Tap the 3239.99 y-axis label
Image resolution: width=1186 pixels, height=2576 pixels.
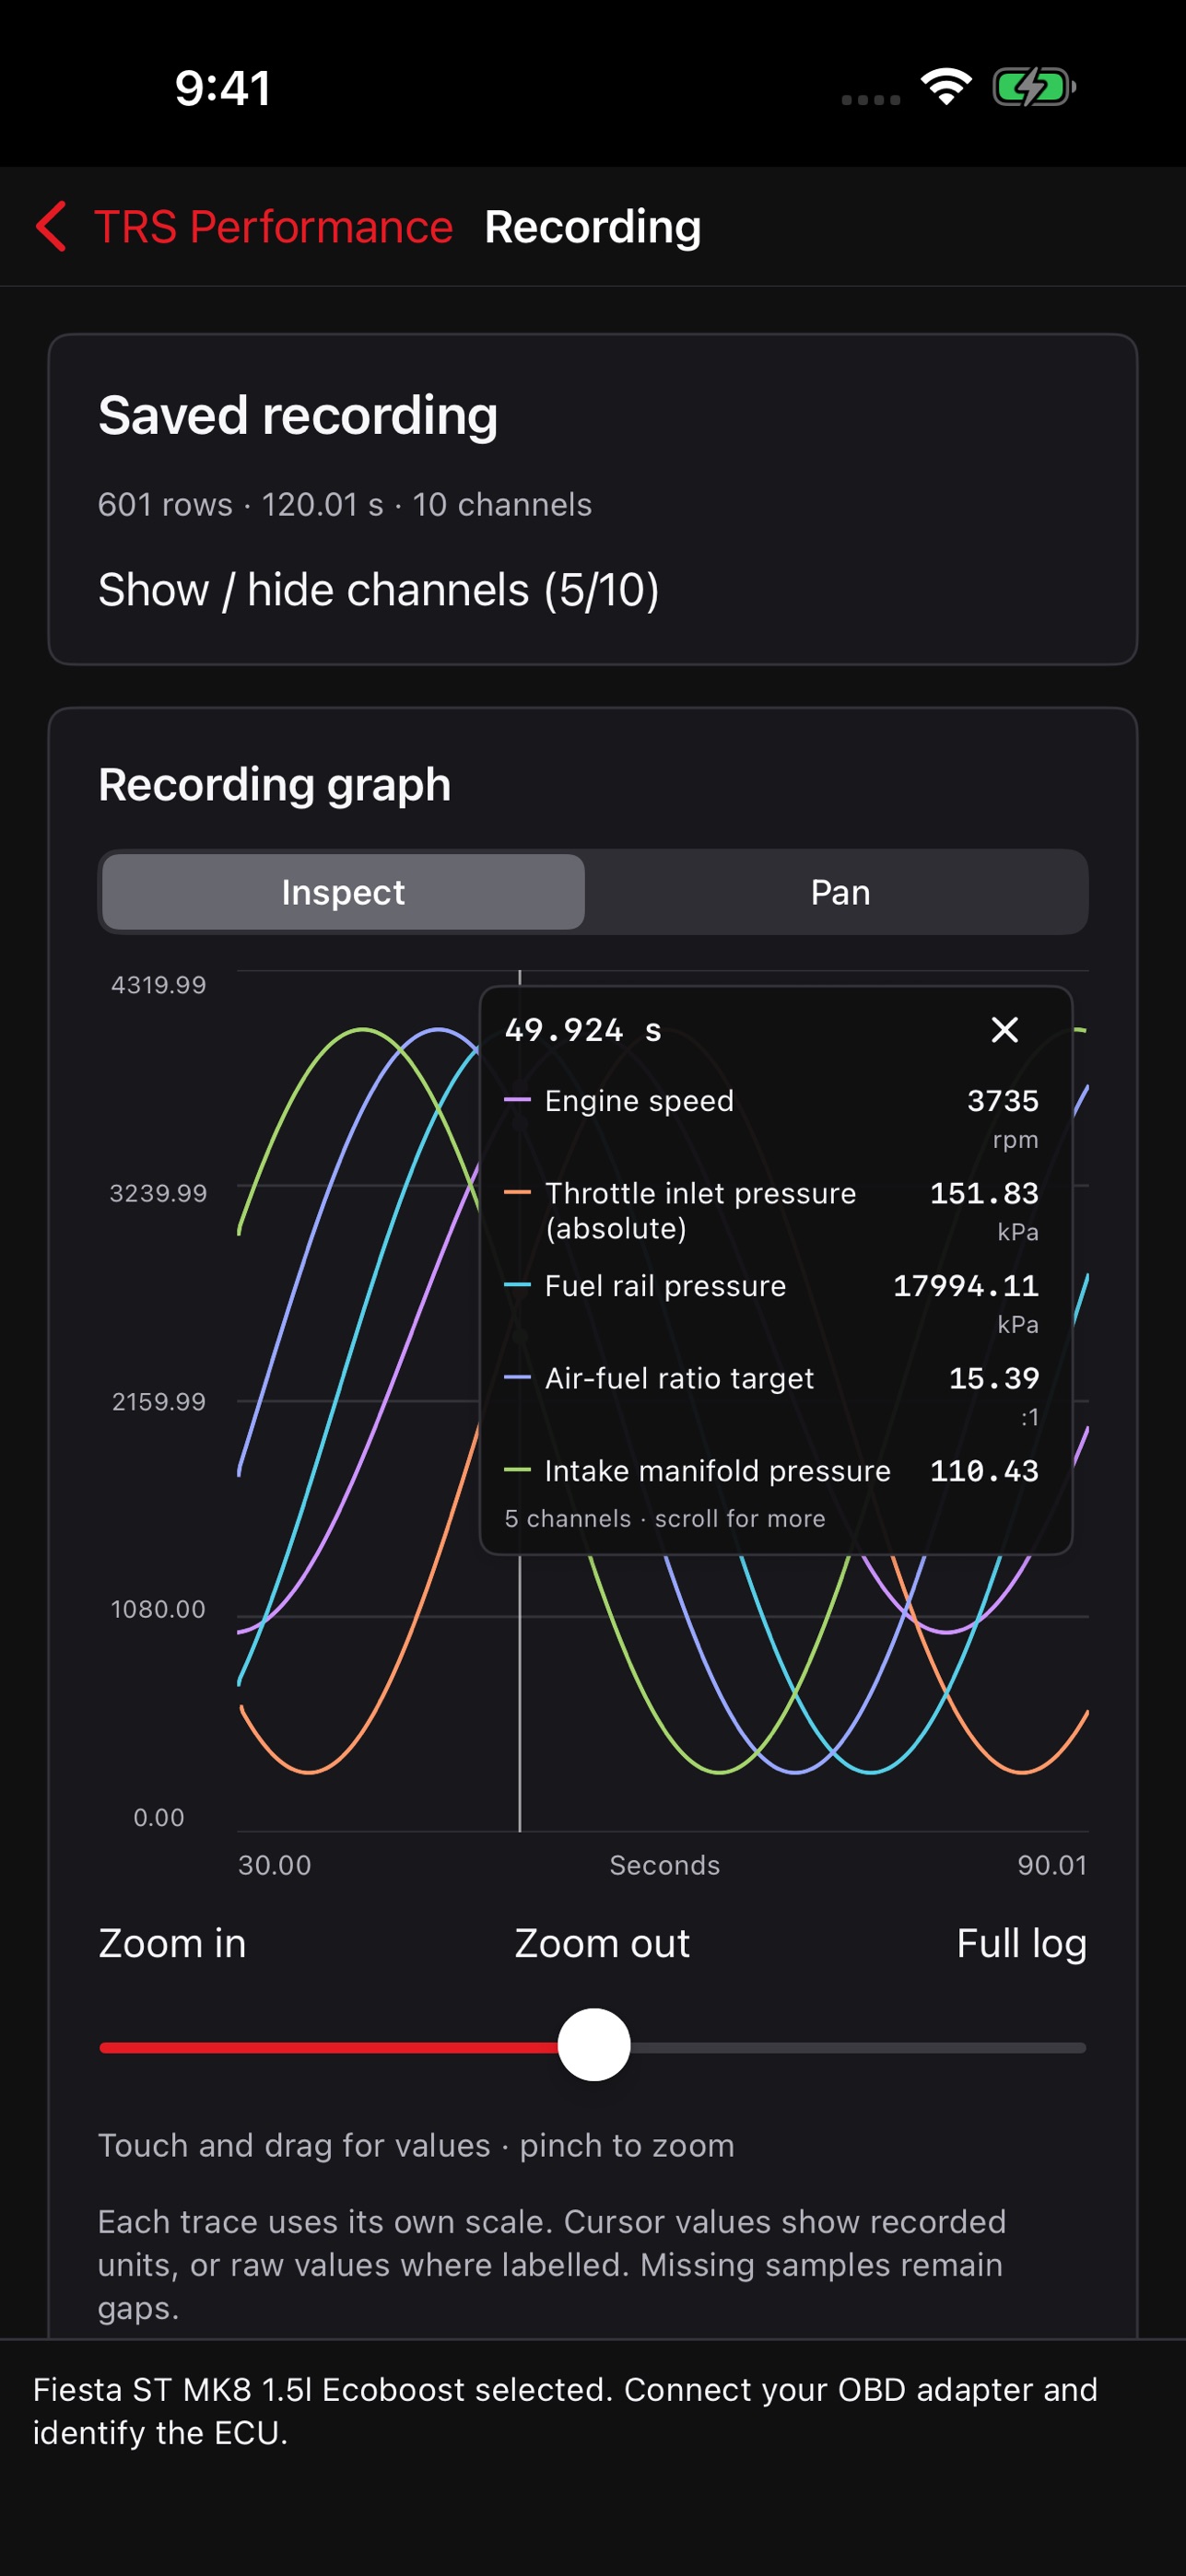coord(158,1193)
